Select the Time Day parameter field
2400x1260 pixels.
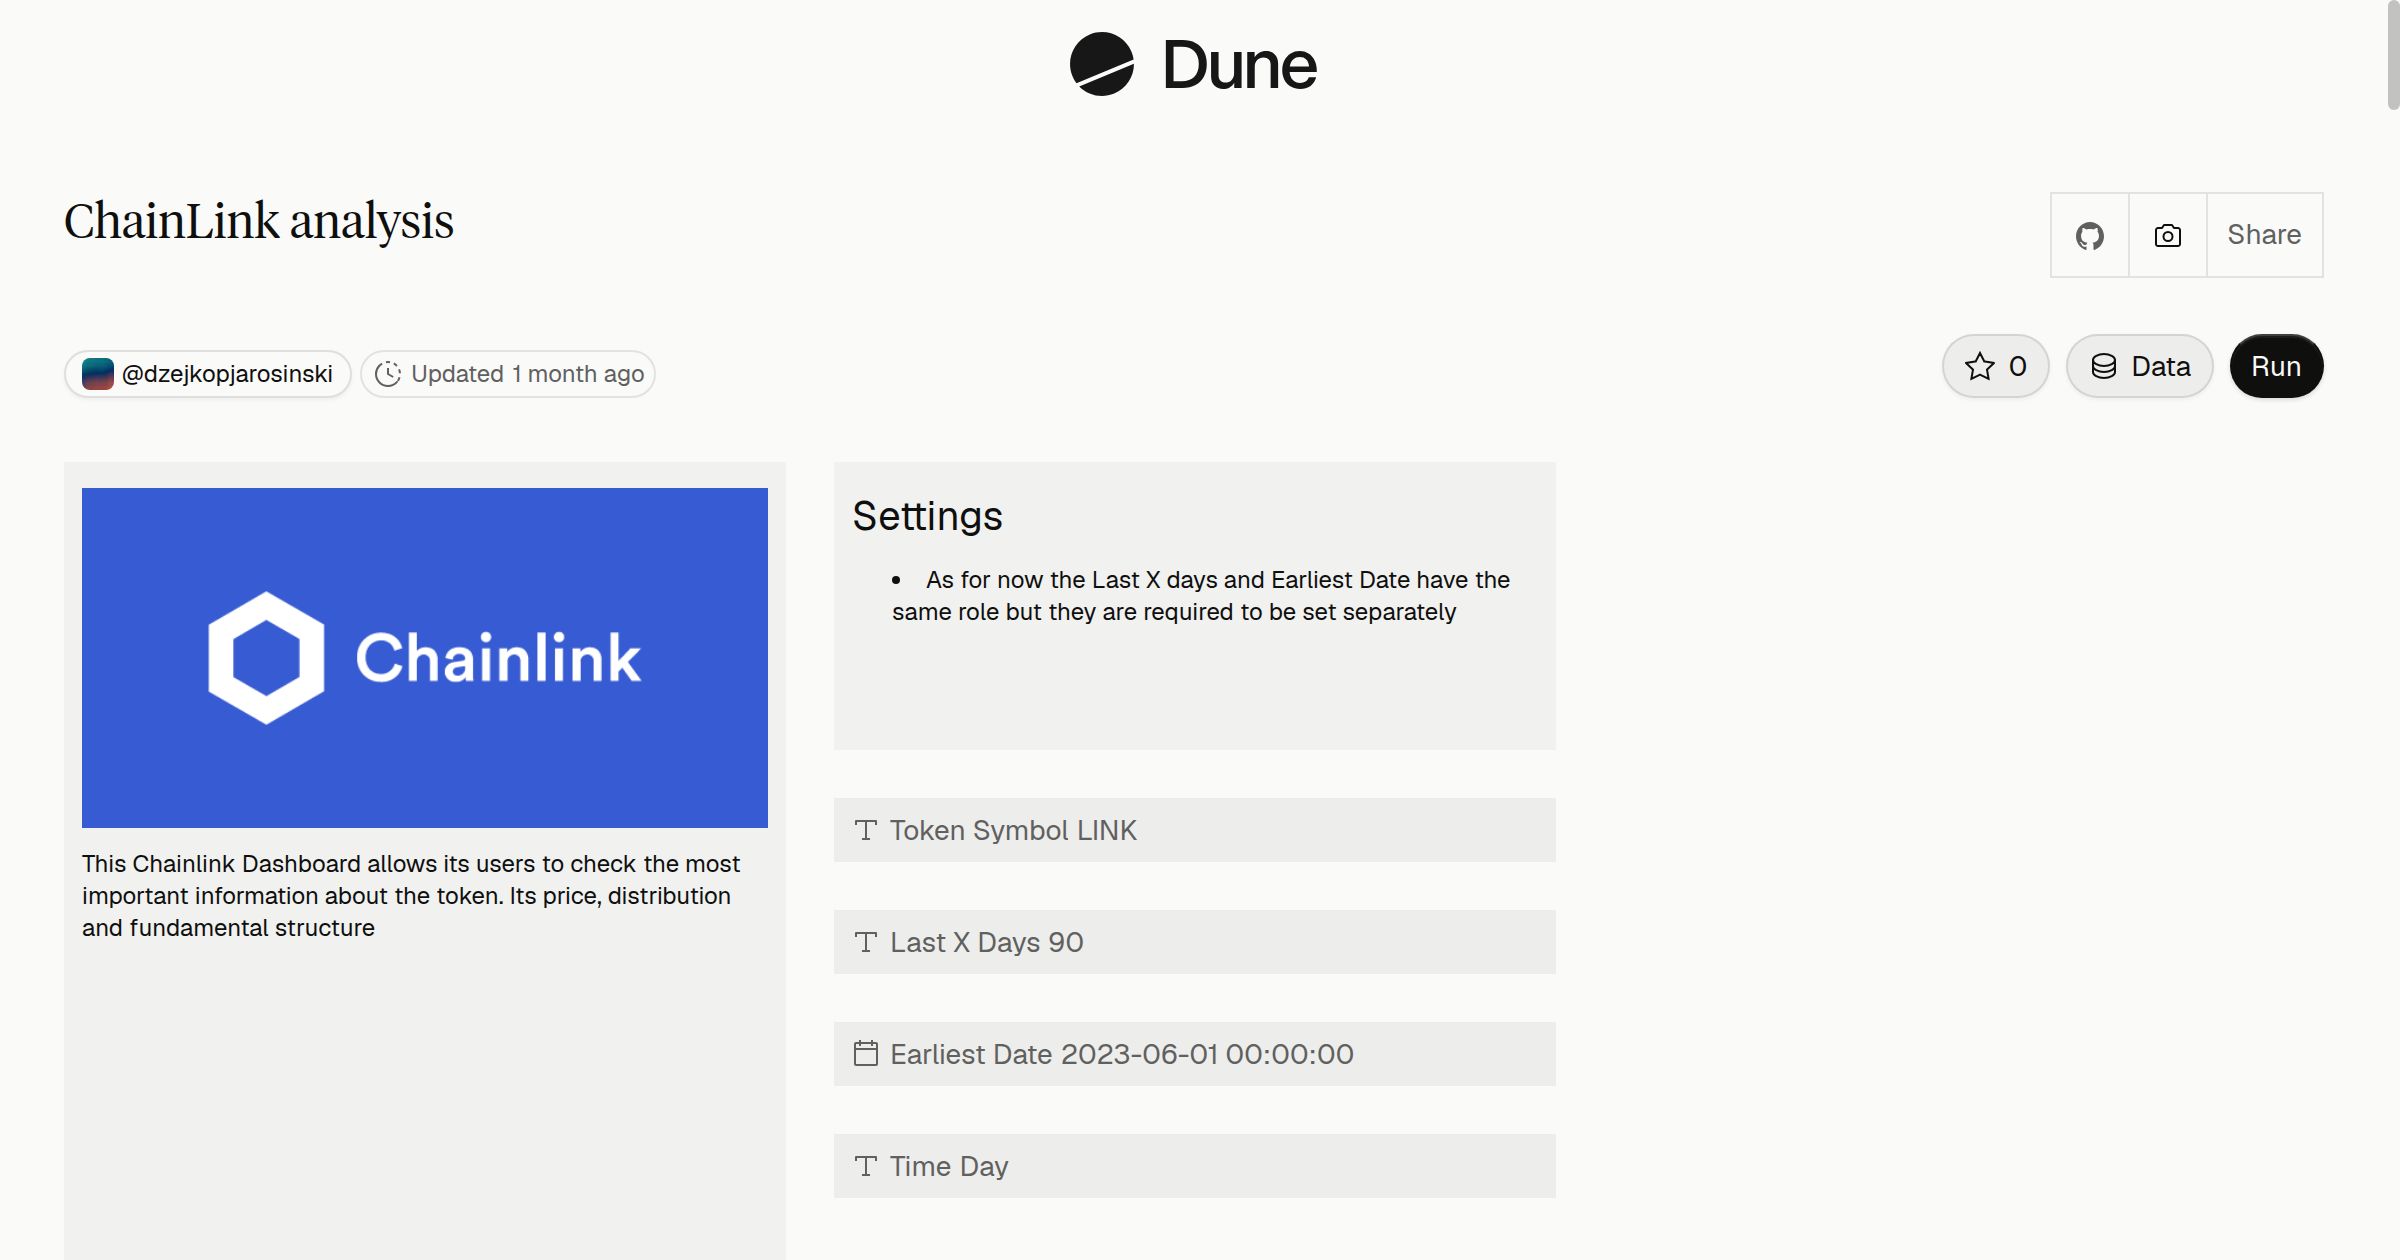click(x=1195, y=1166)
